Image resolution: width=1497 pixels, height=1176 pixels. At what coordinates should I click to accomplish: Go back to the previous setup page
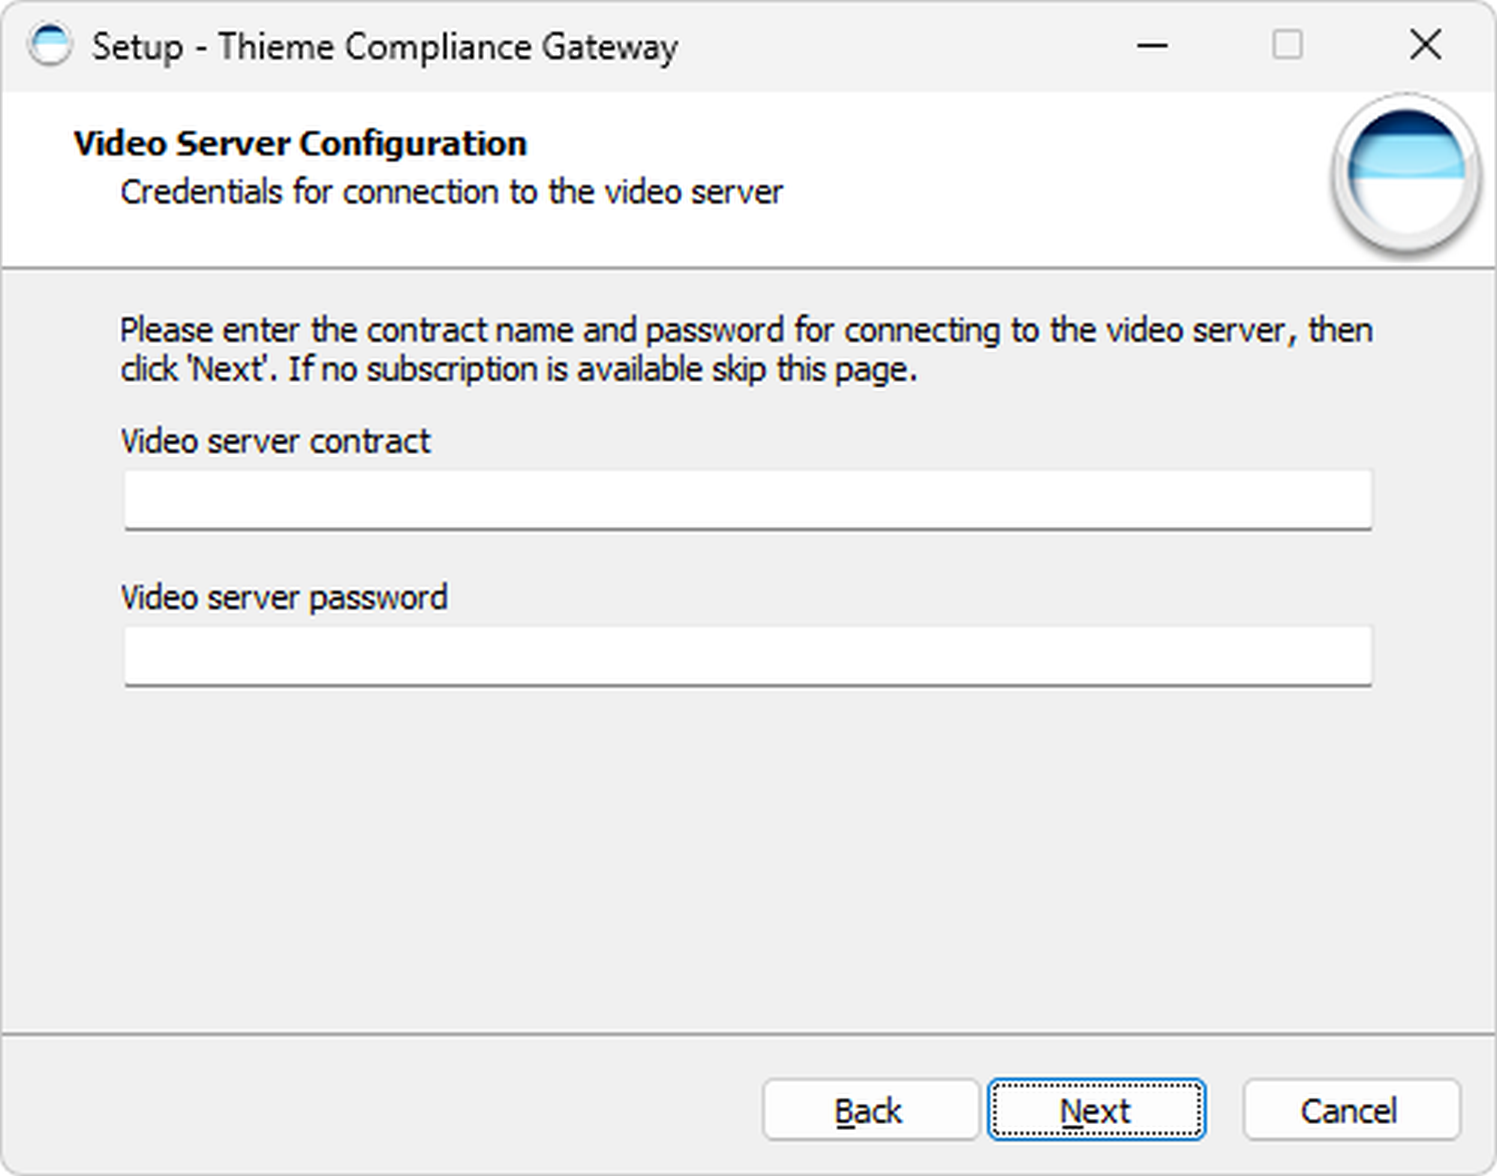click(869, 1110)
